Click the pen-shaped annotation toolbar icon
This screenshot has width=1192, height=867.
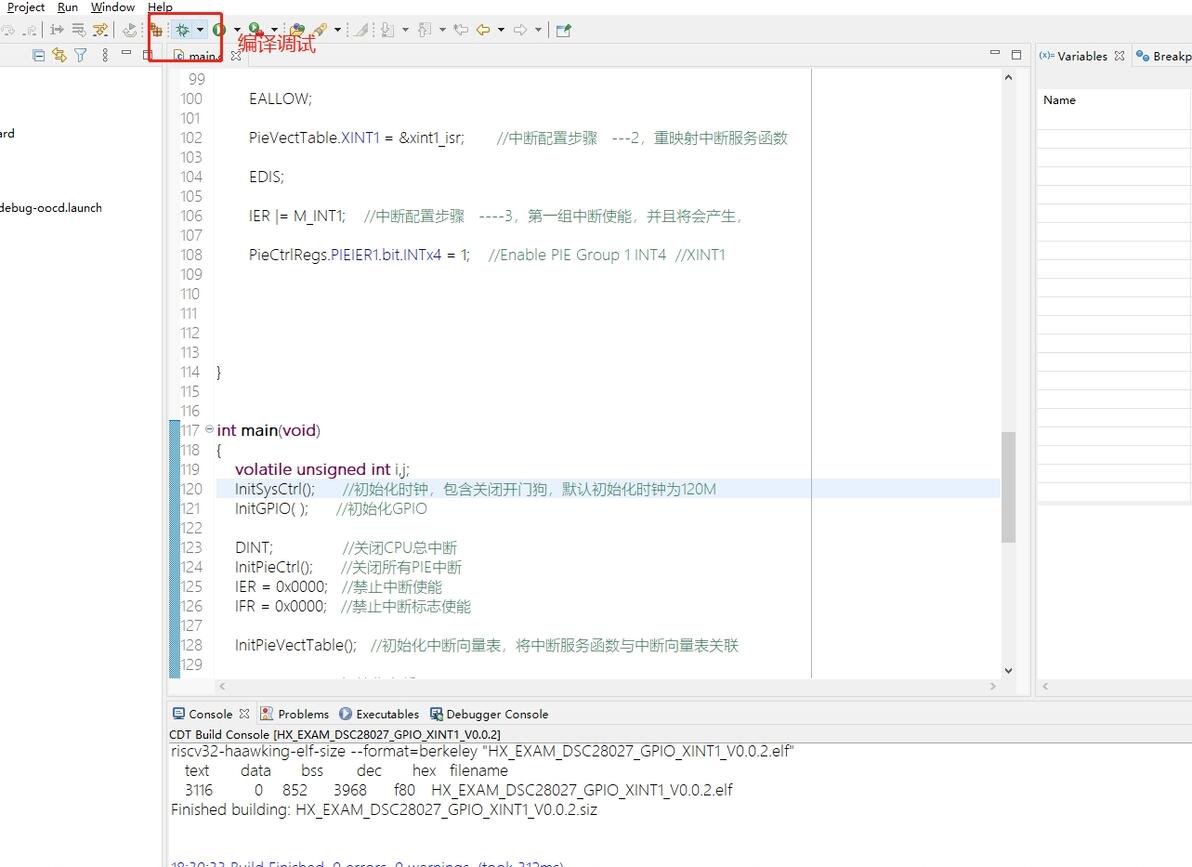320,30
